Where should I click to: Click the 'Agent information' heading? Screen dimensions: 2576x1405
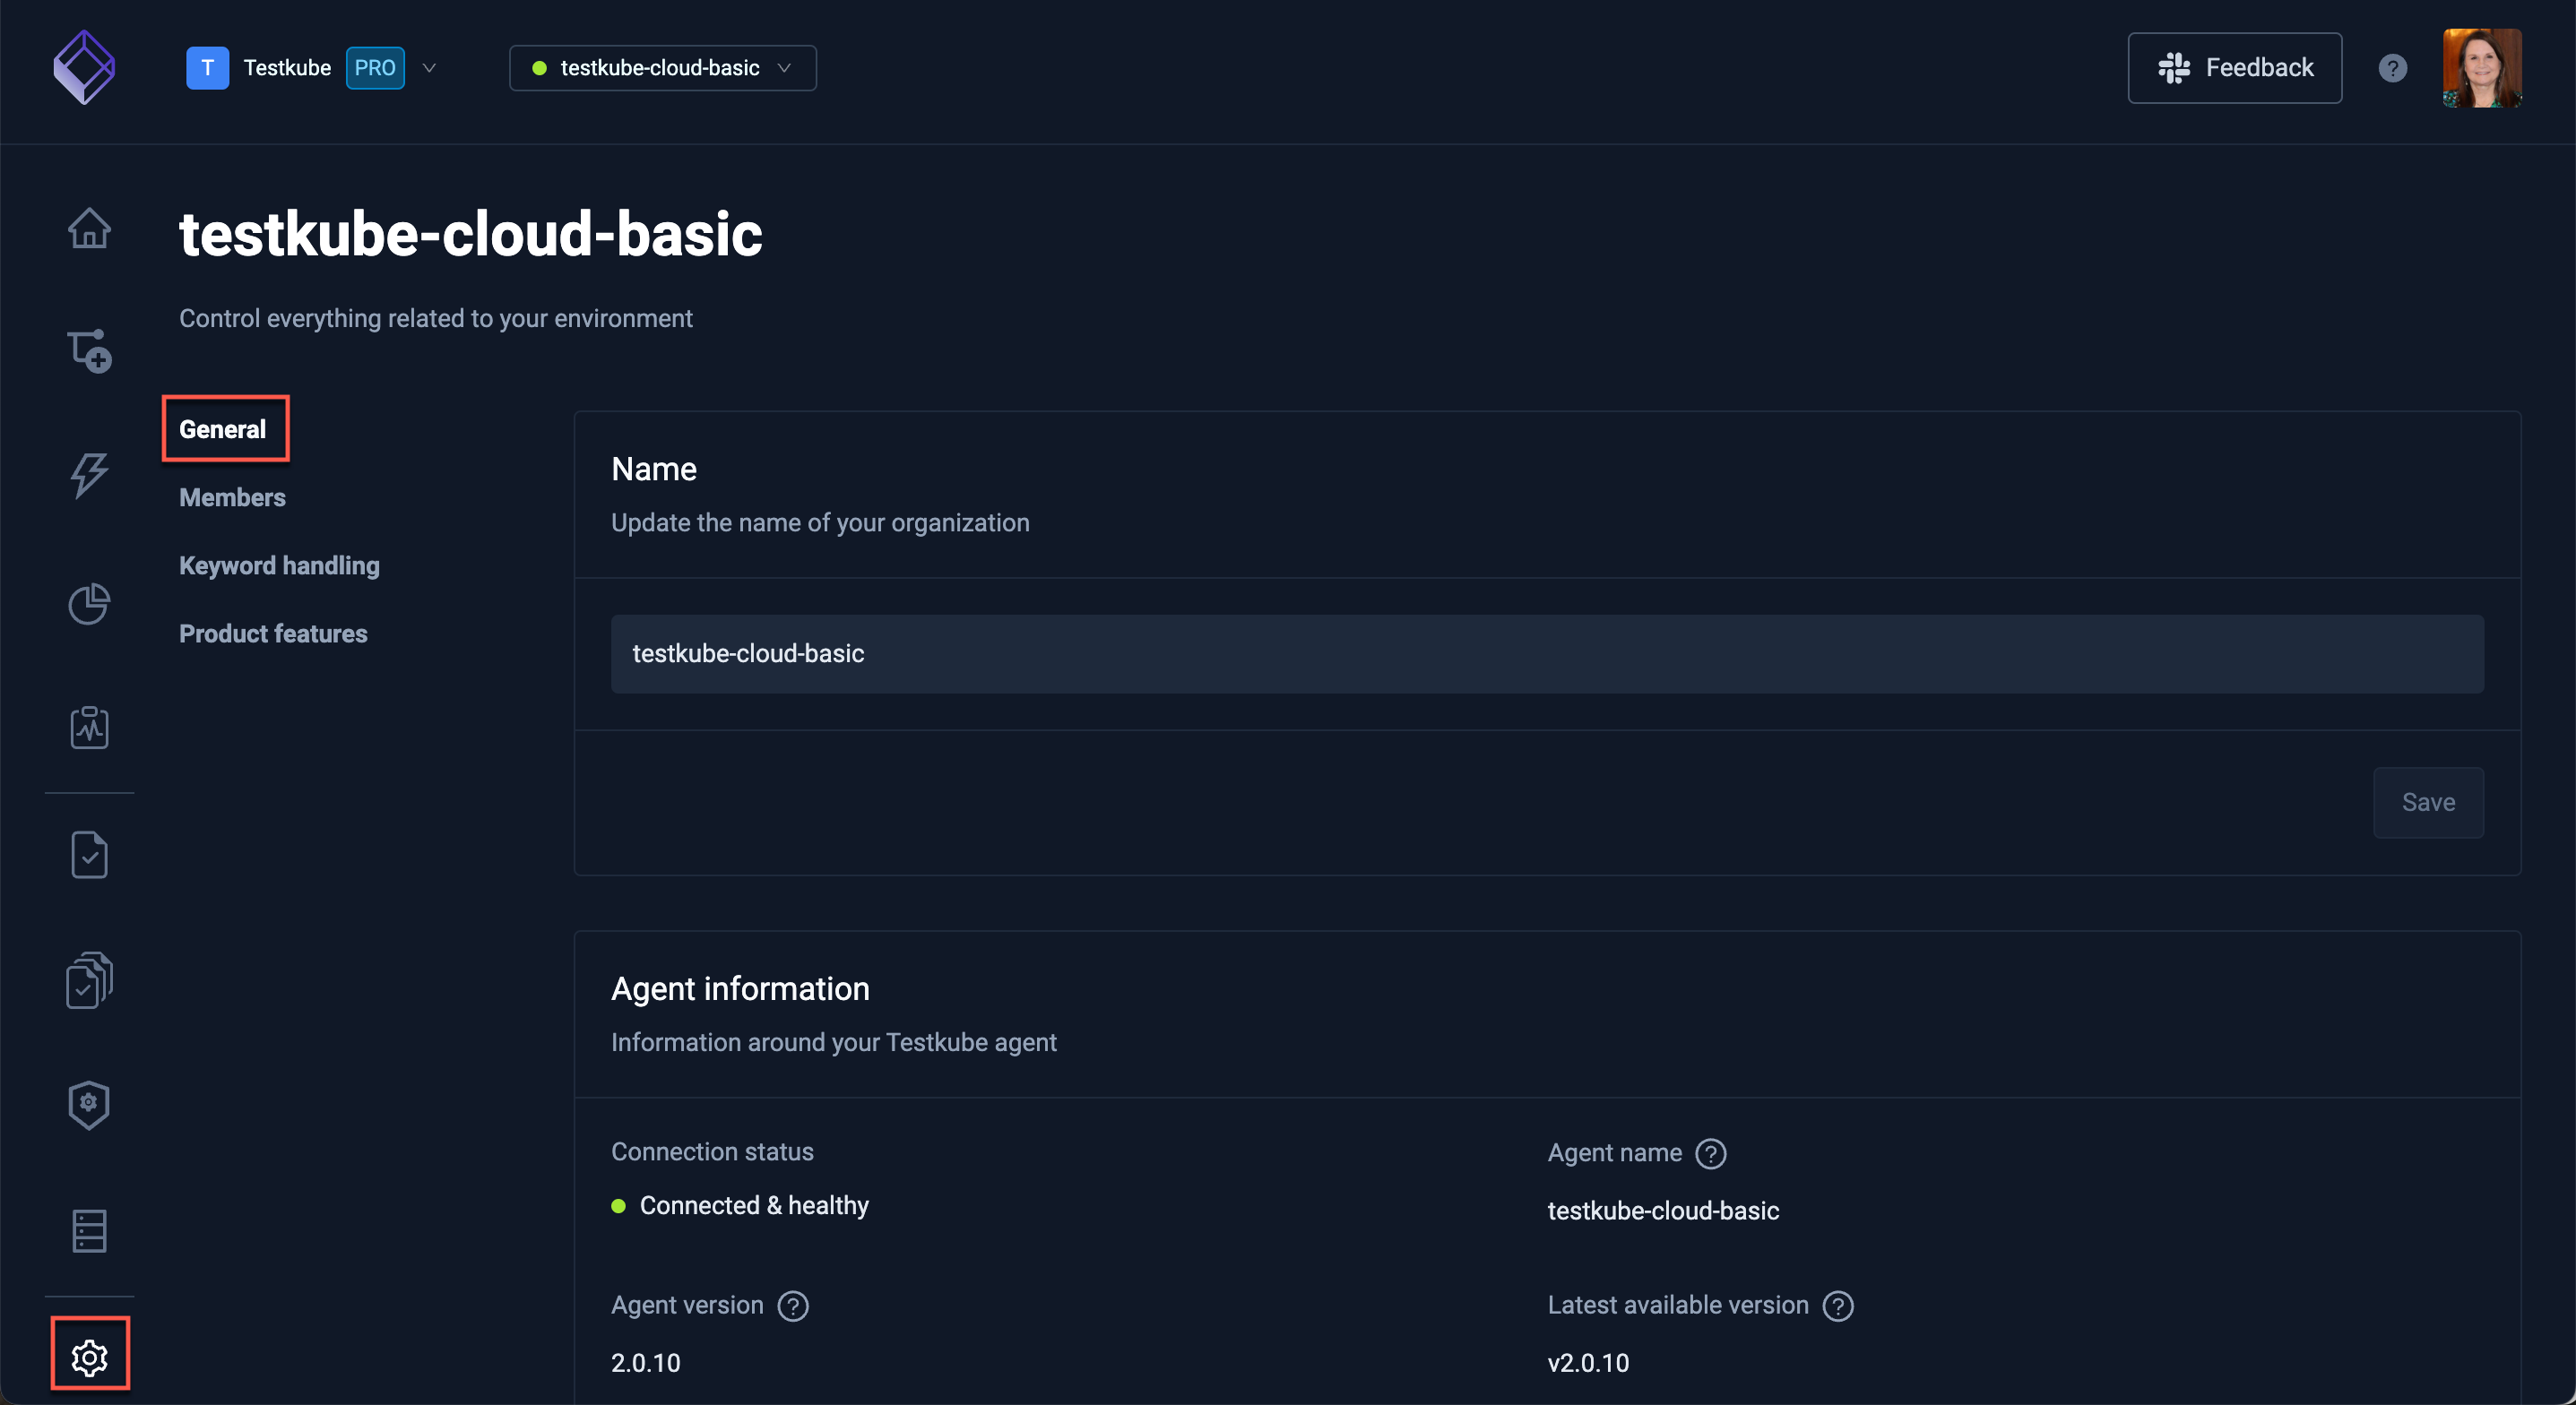point(740,989)
